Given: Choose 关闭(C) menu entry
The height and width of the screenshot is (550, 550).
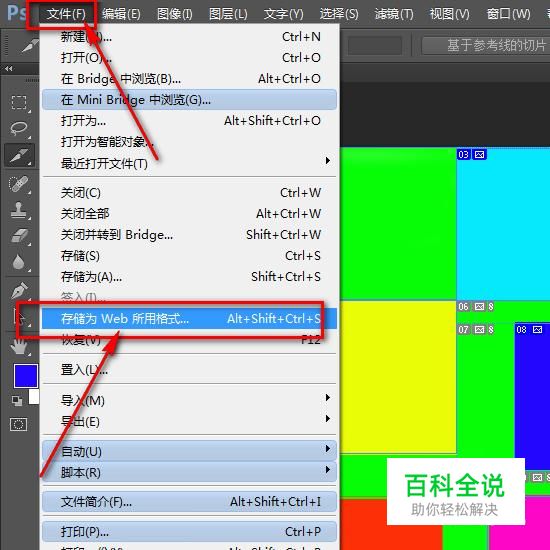Looking at the screenshot, I should pyautogui.click(x=189, y=193).
